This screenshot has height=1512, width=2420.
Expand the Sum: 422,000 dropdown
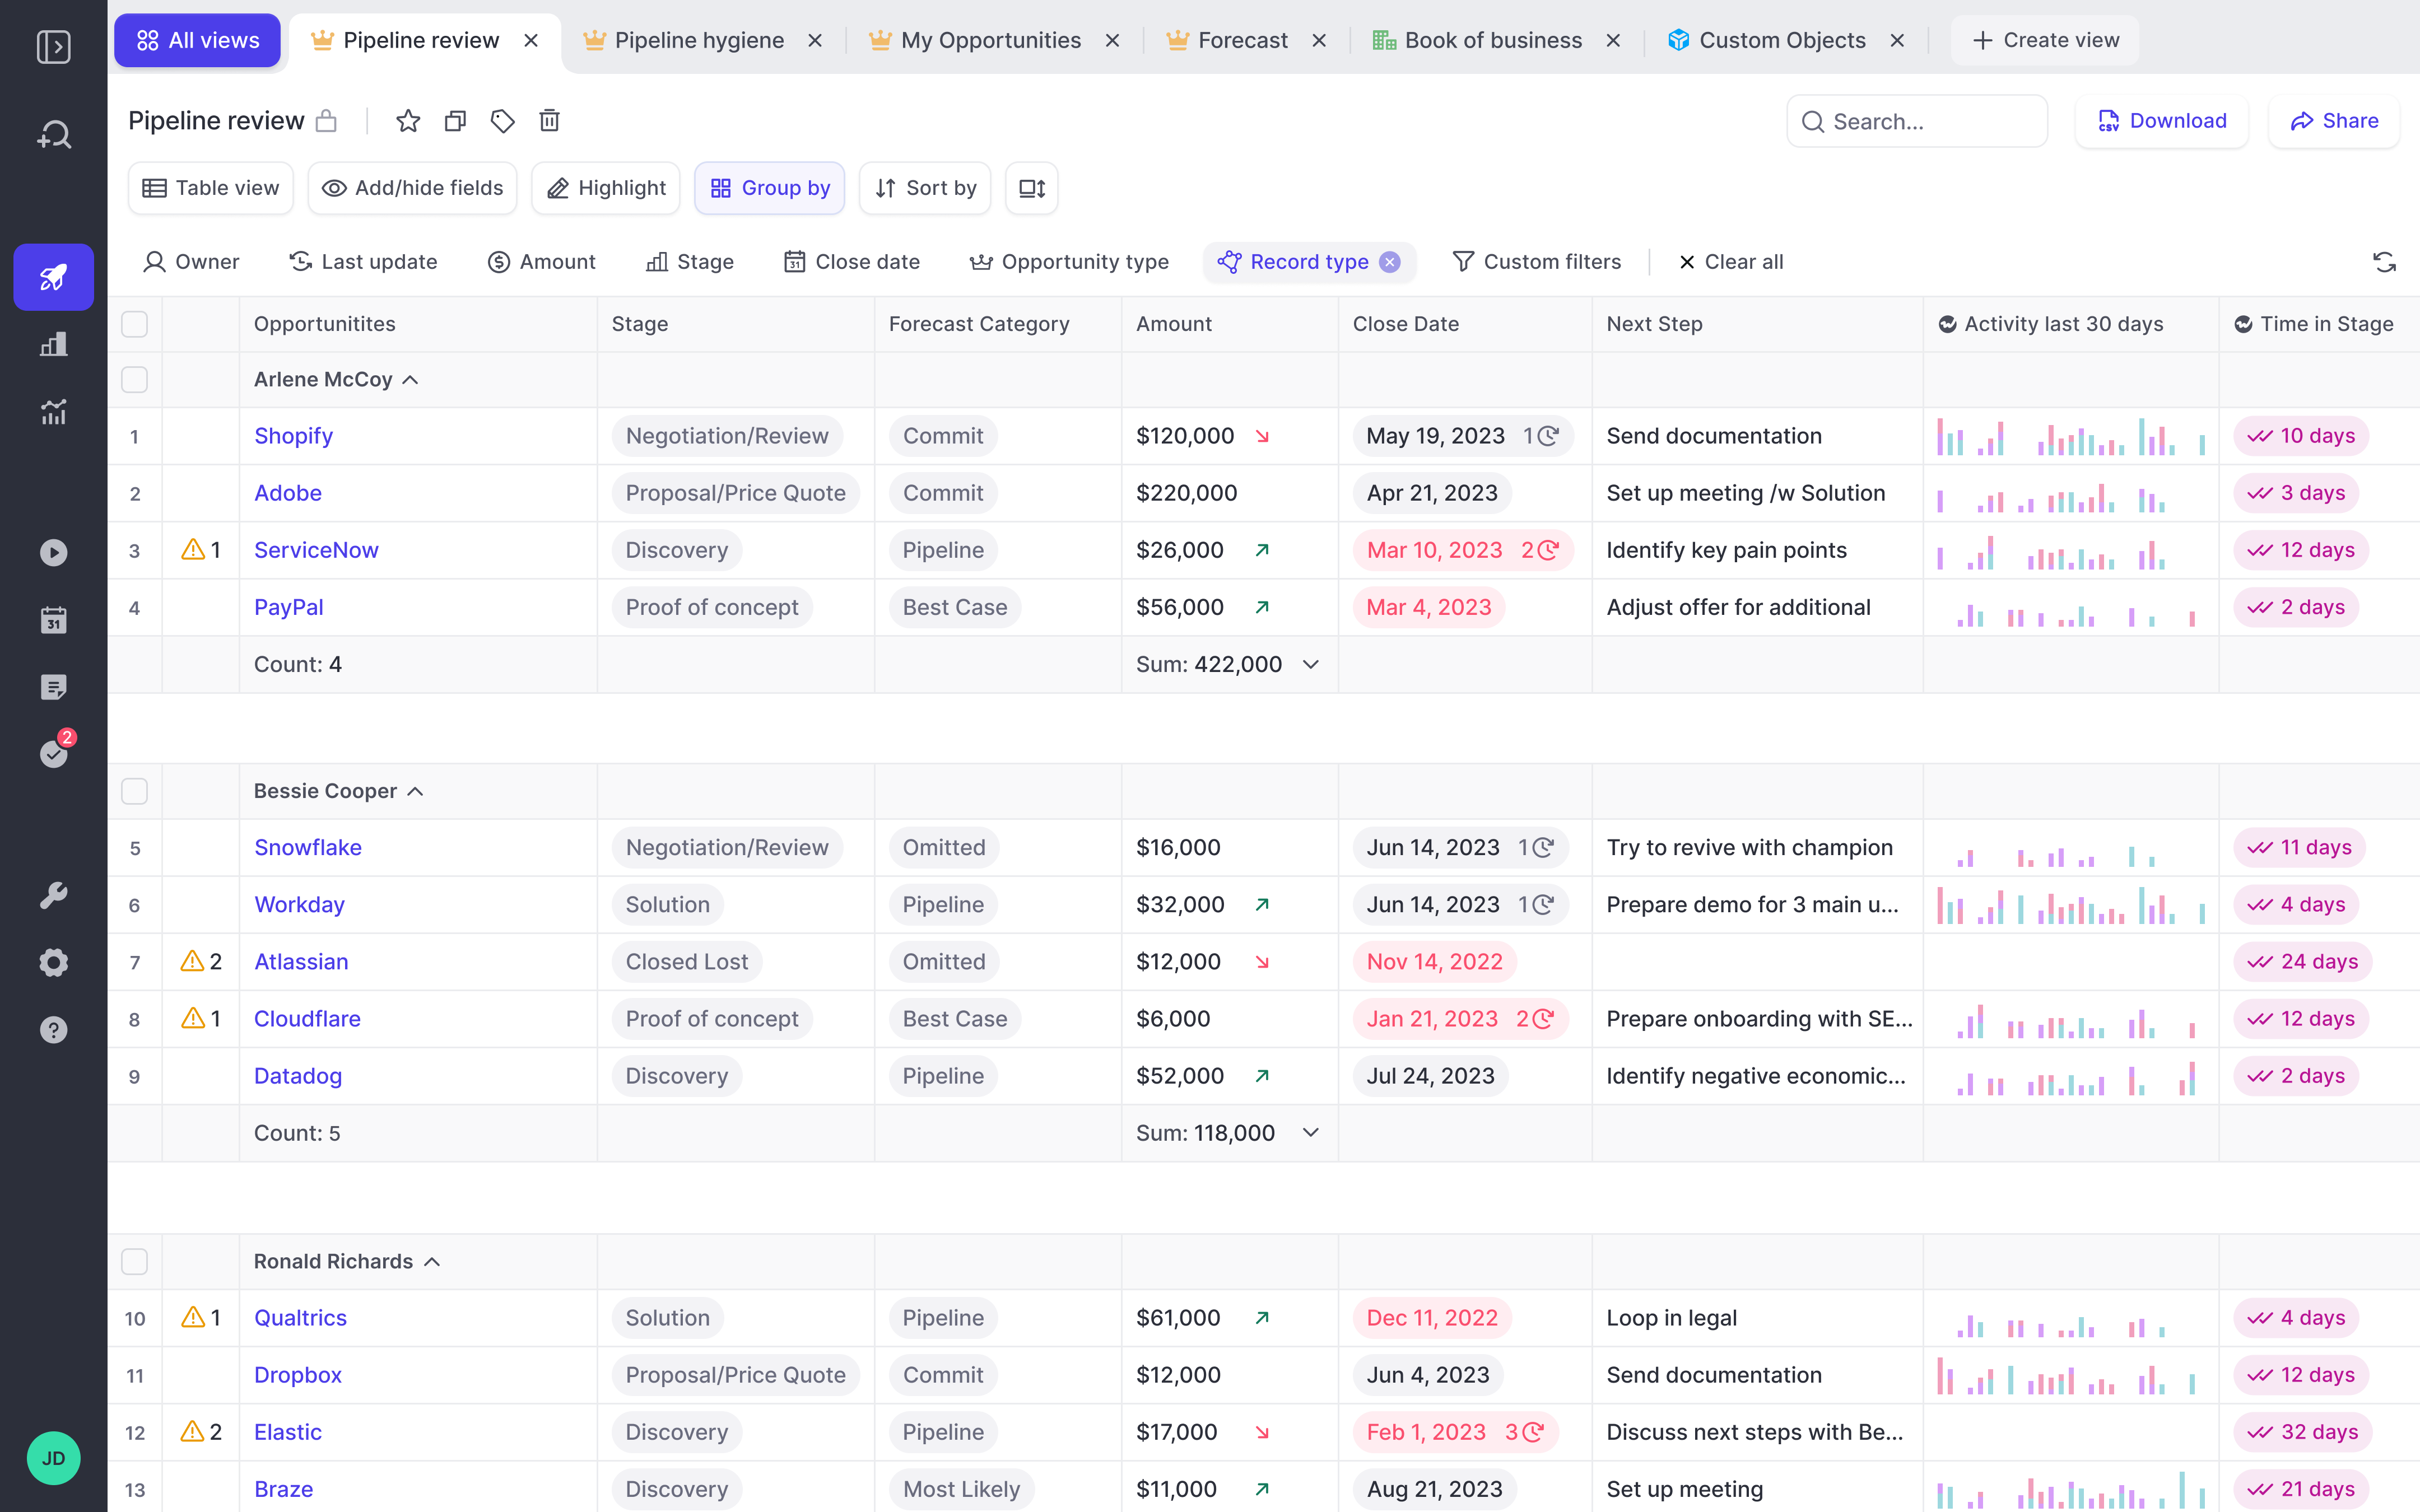[x=1311, y=664]
